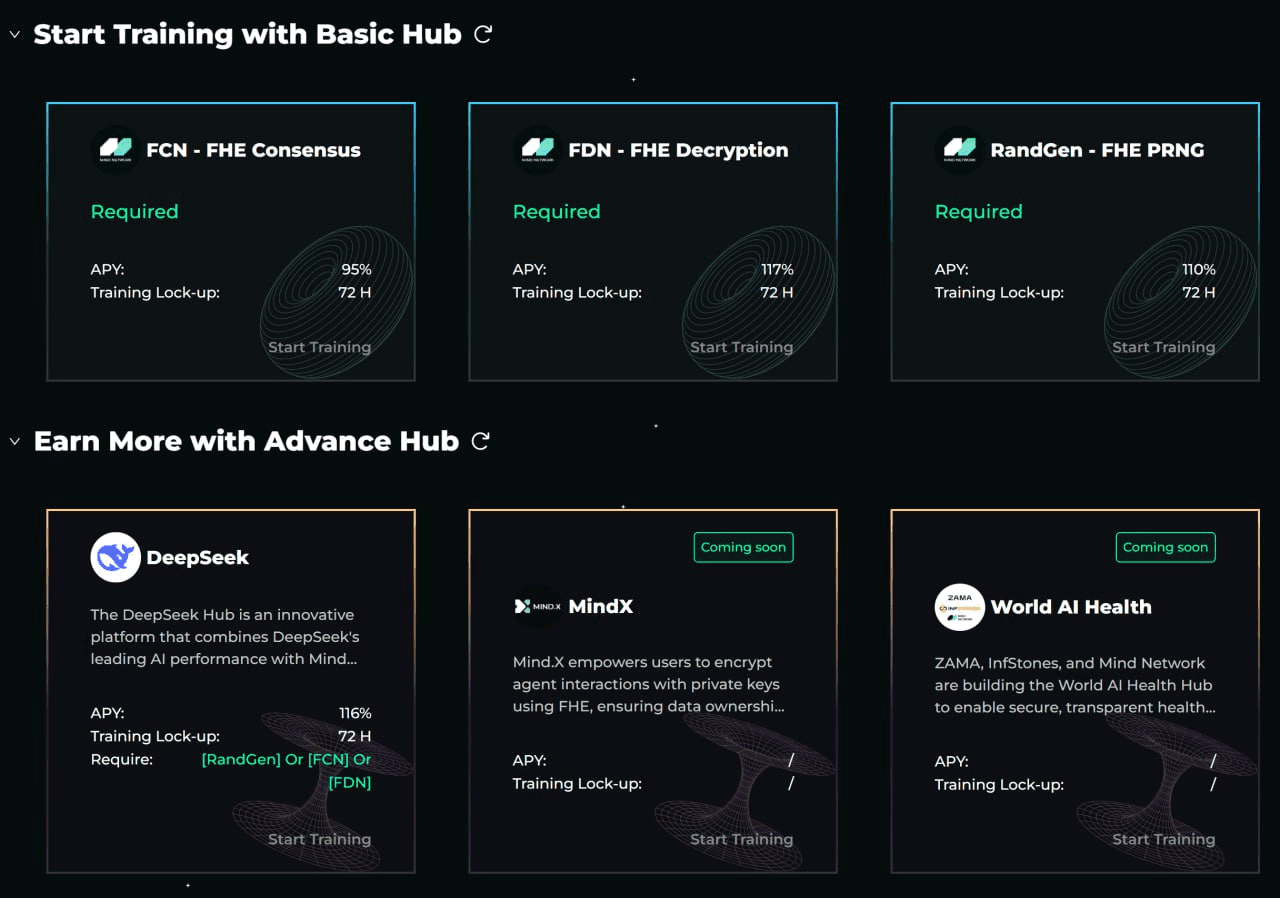Click the DeepSeek whale logo
Viewport: 1280px width, 898px height.
pos(115,557)
